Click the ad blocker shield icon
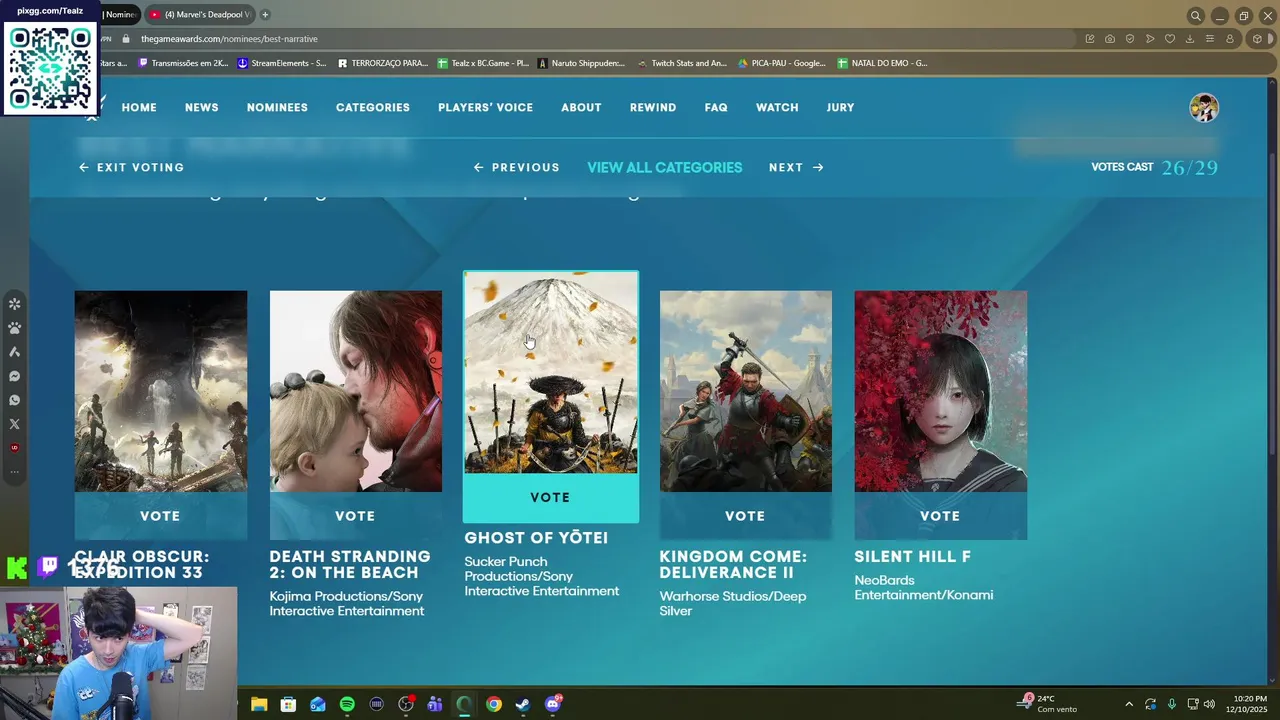 pos(1130,39)
